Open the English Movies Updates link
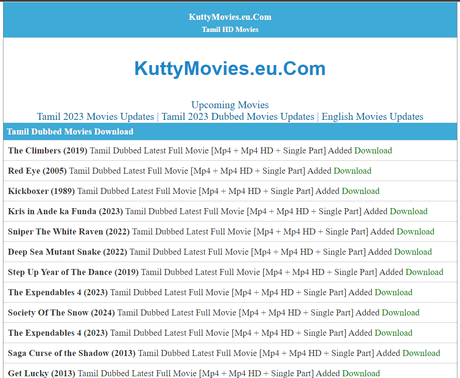Screen dimensions: 460x378 click(x=372, y=116)
